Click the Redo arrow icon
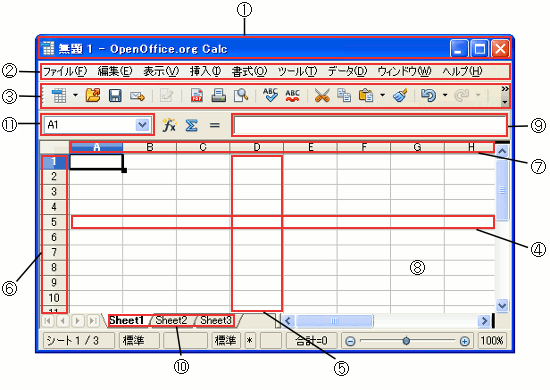Viewport: 550px width, 390px height. tap(462, 95)
